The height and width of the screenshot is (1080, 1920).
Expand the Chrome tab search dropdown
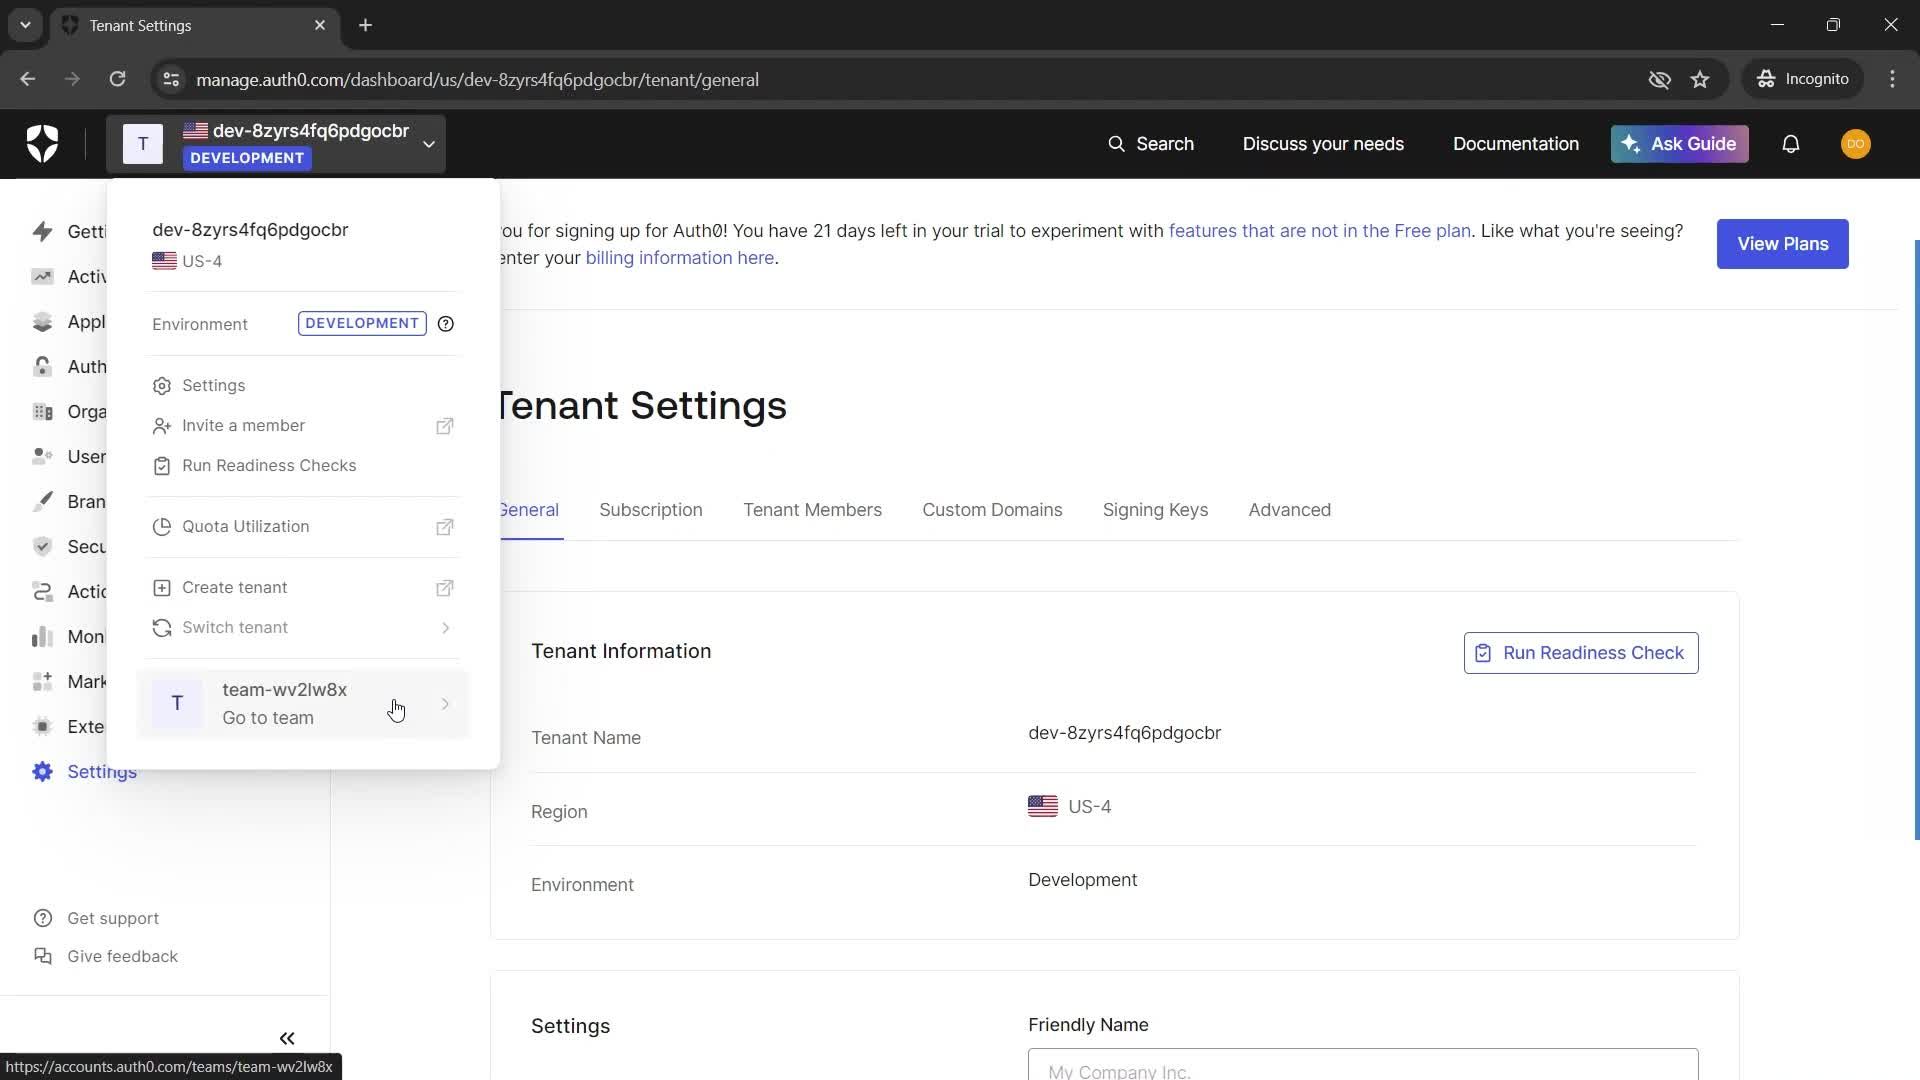coord(25,26)
